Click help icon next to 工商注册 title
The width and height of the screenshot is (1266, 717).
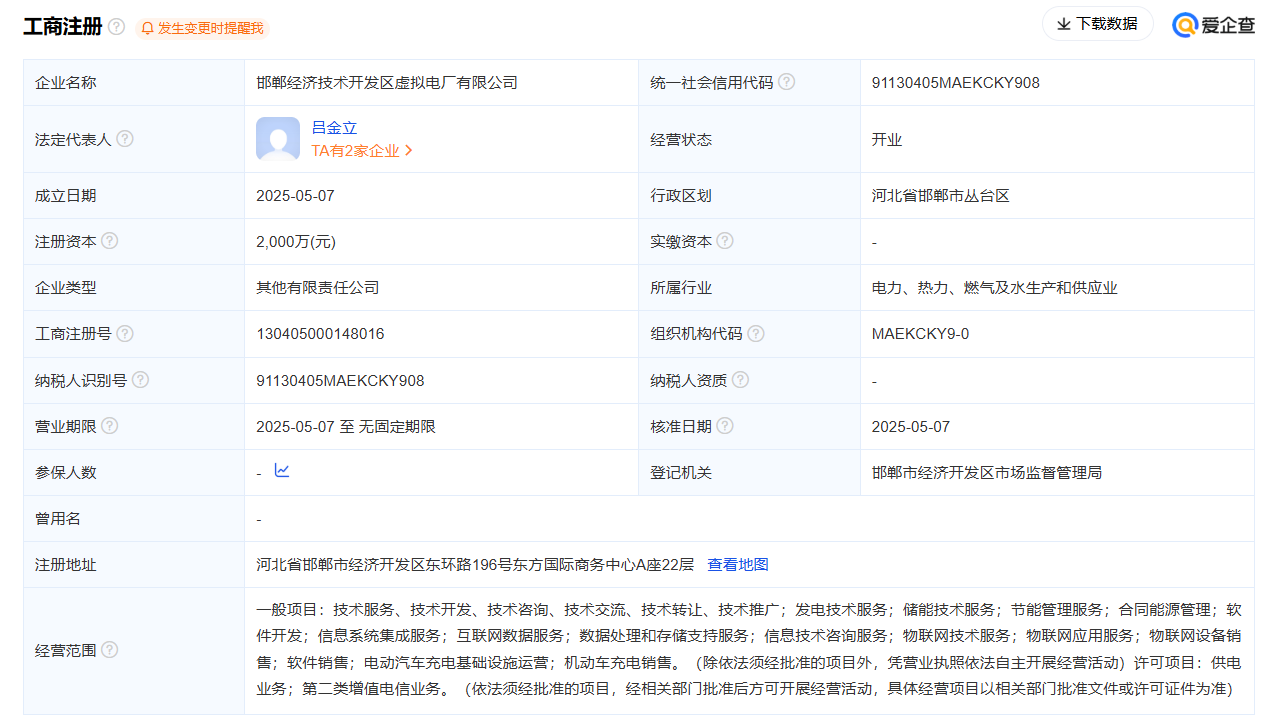click(x=117, y=27)
